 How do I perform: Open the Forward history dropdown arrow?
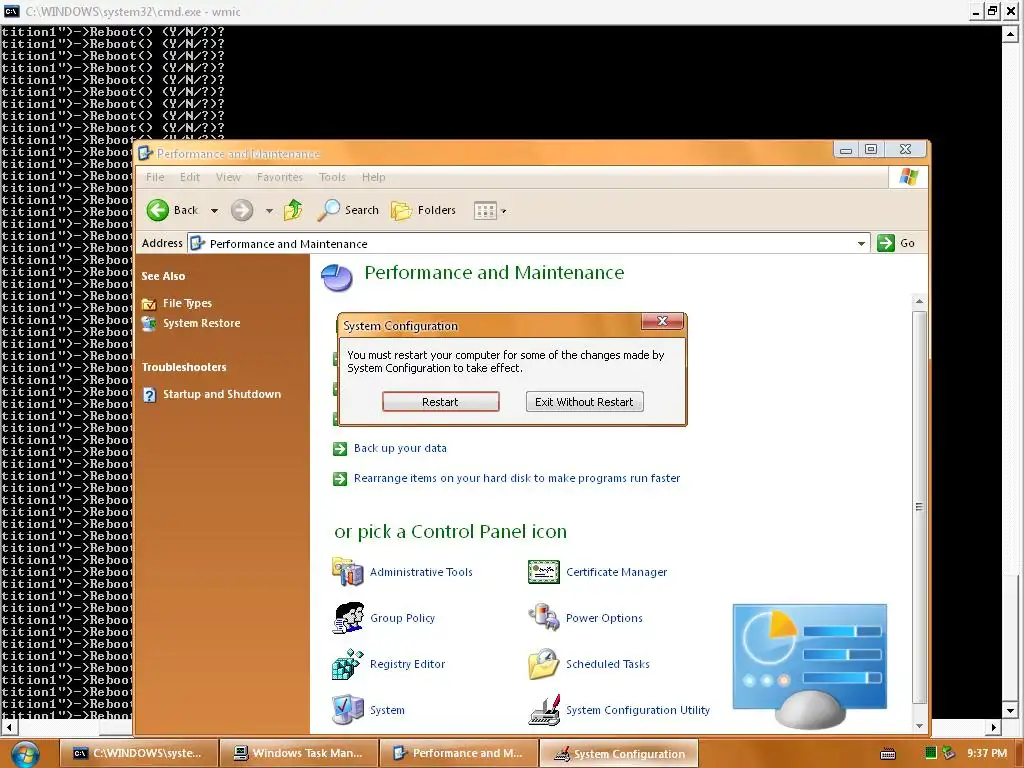269,210
